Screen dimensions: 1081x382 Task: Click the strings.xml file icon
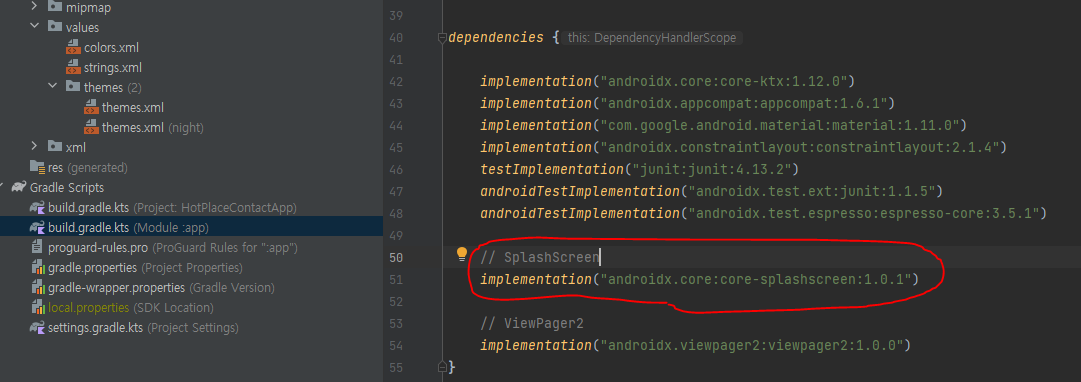[73, 68]
